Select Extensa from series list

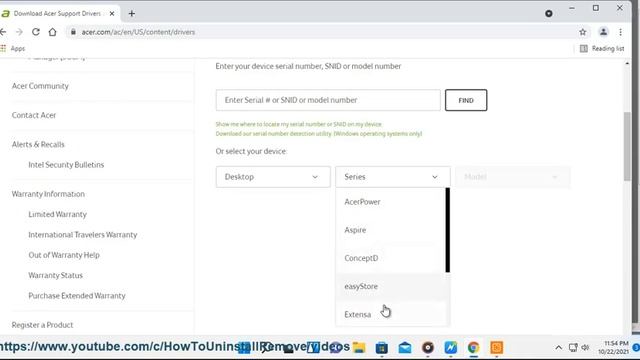(x=358, y=314)
